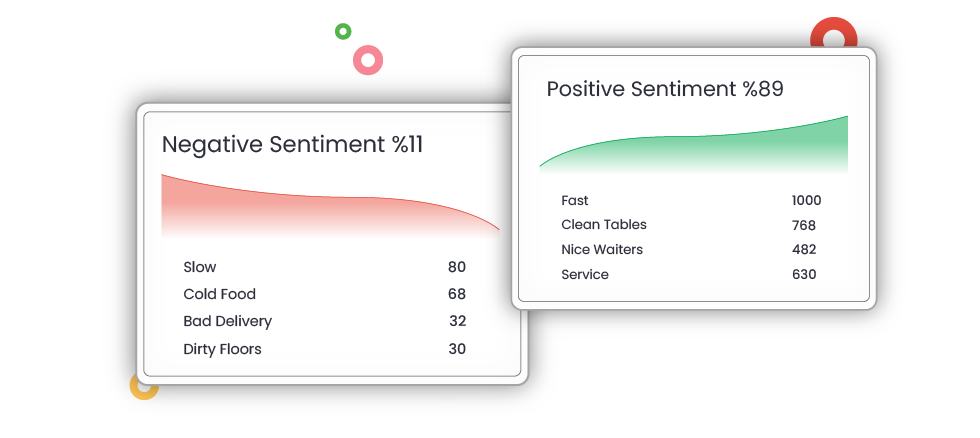Pick the Nice Waiters keyword
The width and height of the screenshot is (980, 438).
tap(602, 249)
